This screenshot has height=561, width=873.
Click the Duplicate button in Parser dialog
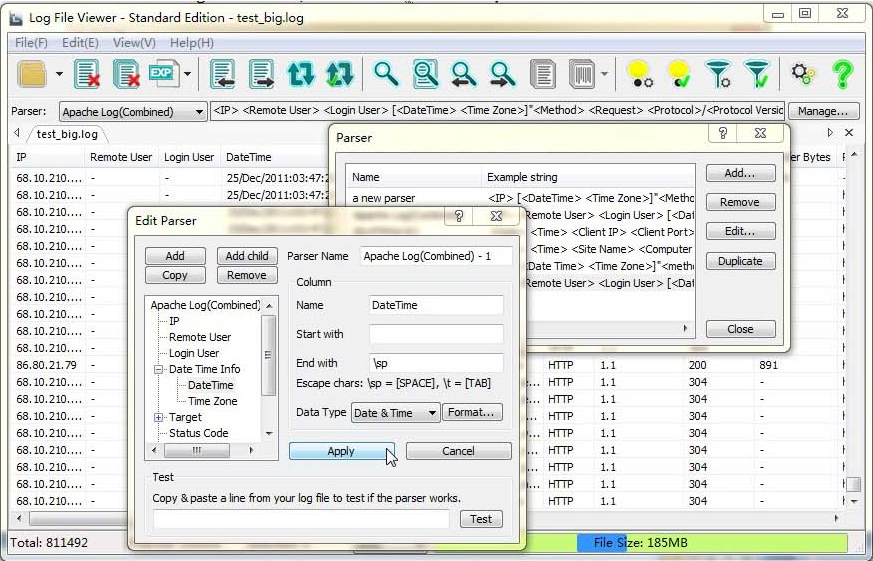click(x=740, y=261)
